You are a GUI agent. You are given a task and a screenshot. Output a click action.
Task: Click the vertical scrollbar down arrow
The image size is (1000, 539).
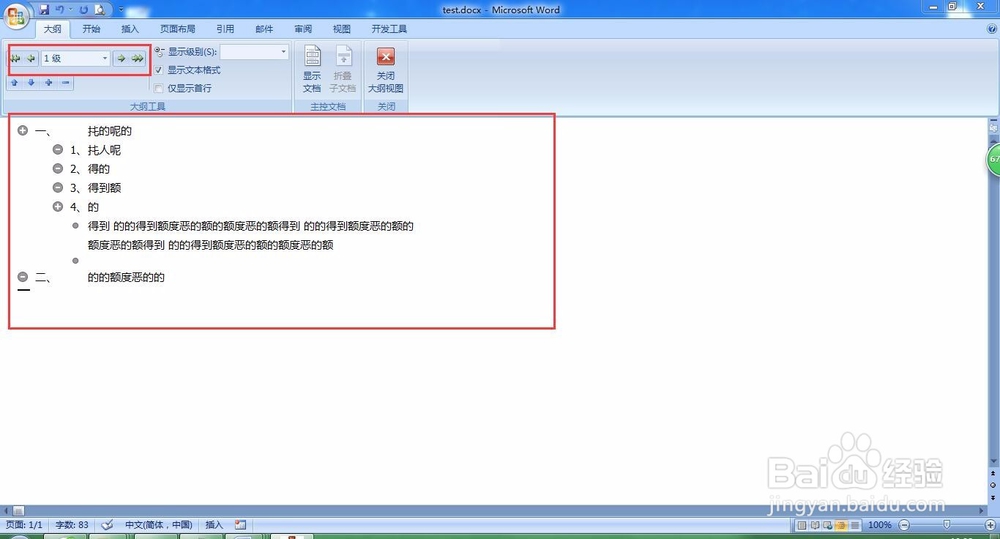[x=993, y=461]
